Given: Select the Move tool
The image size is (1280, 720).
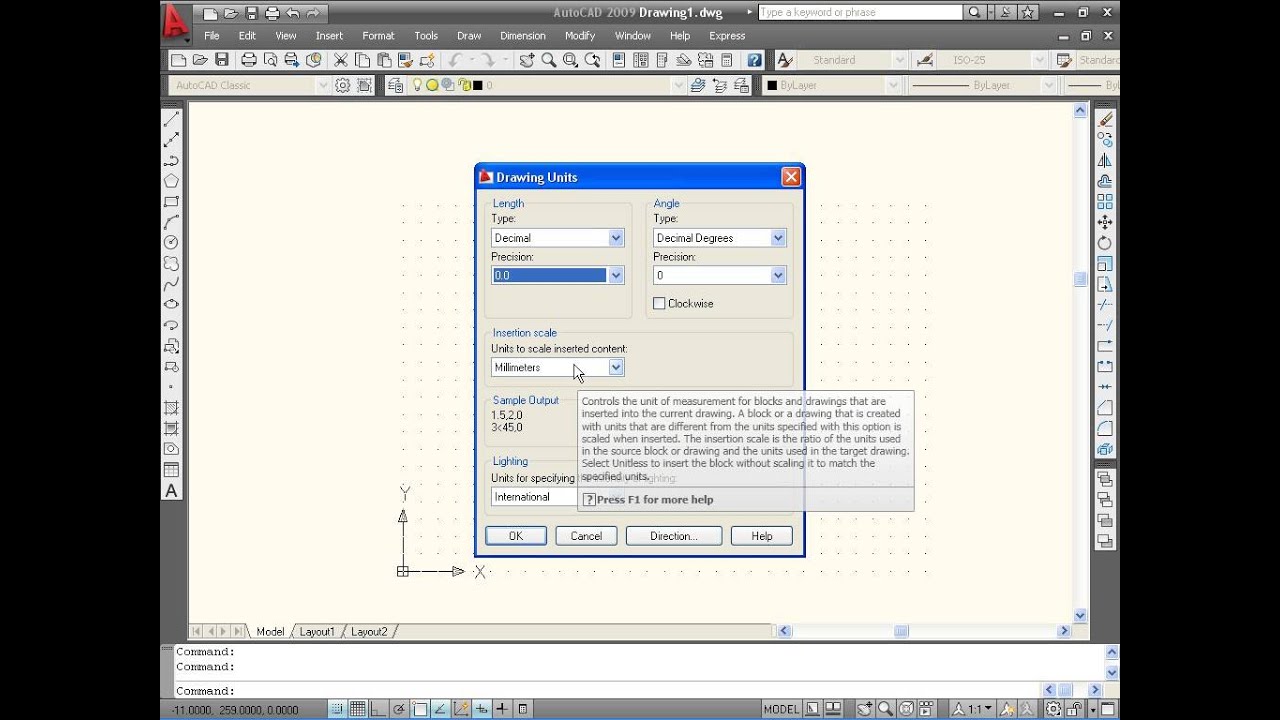Looking at the screenshot, I should 1105,222.
